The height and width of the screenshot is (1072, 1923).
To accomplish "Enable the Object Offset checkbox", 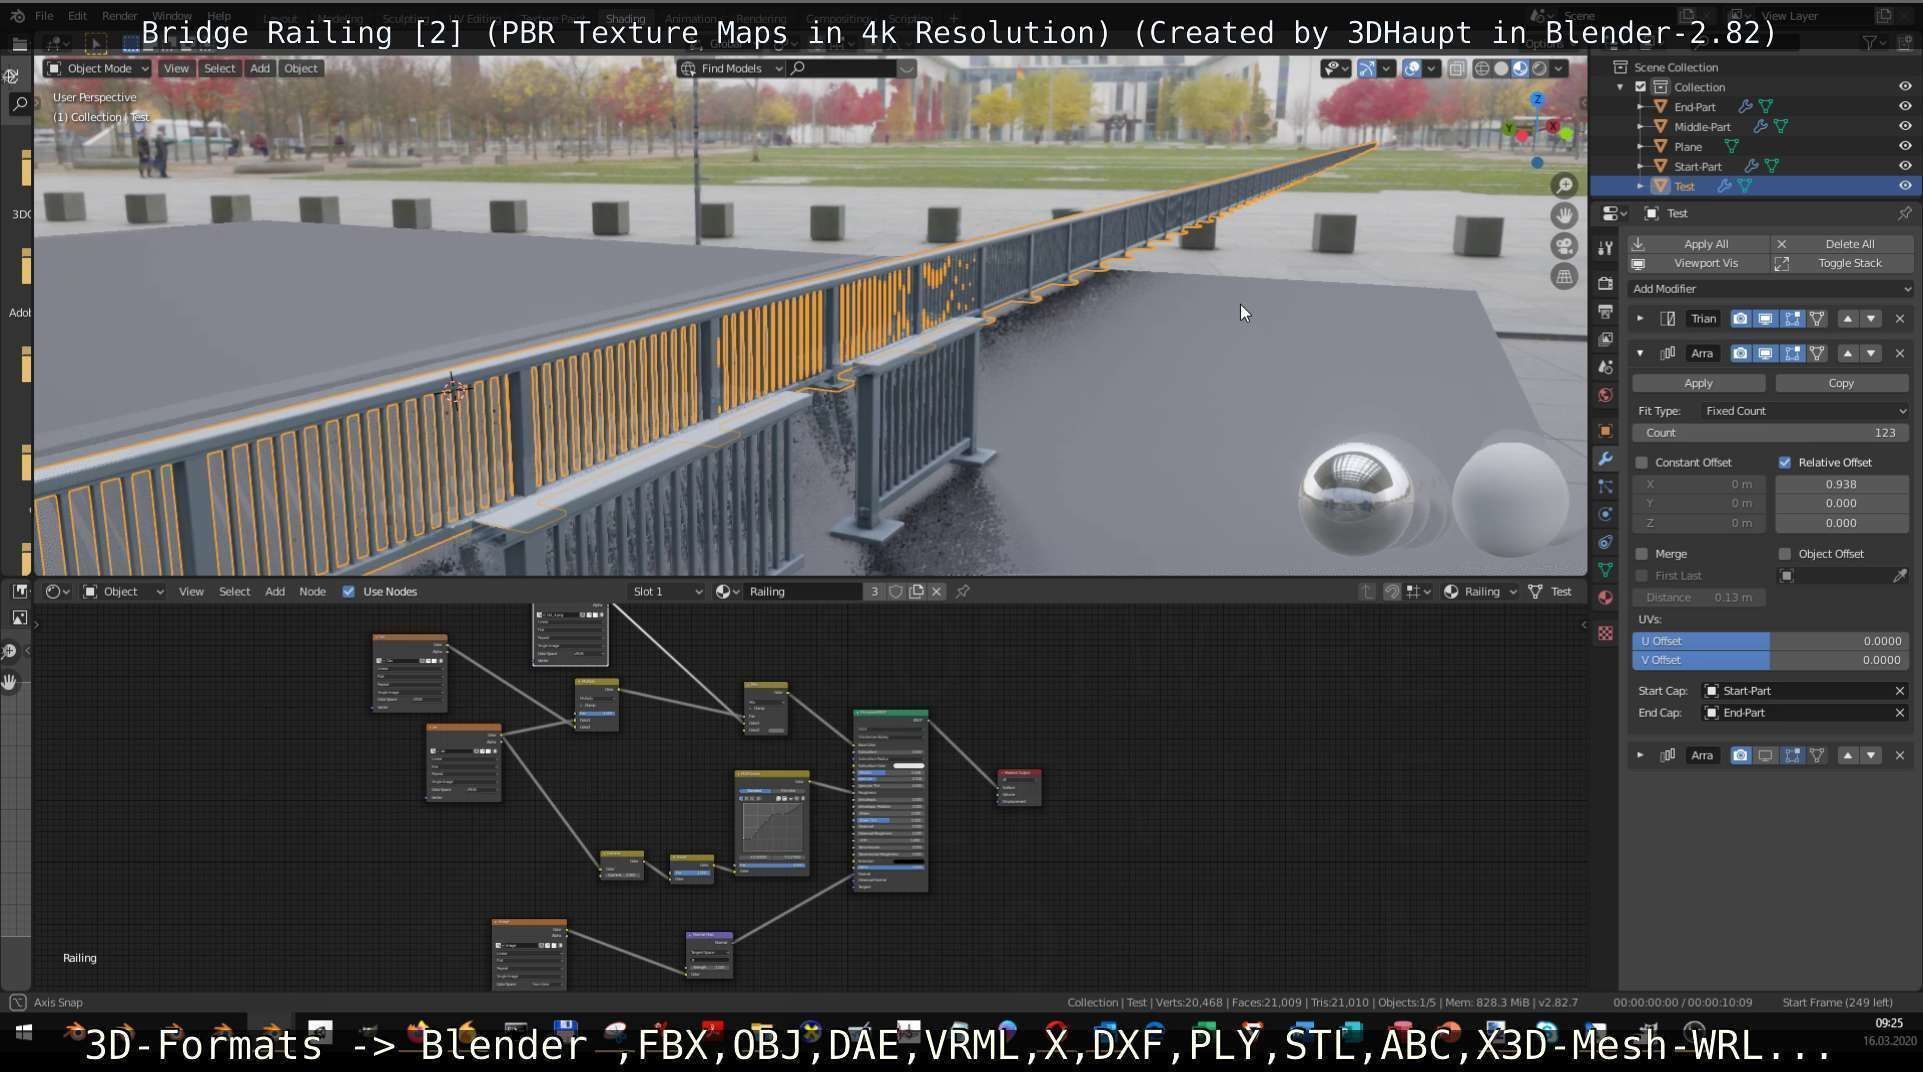I will click(x=1784, y=554).
